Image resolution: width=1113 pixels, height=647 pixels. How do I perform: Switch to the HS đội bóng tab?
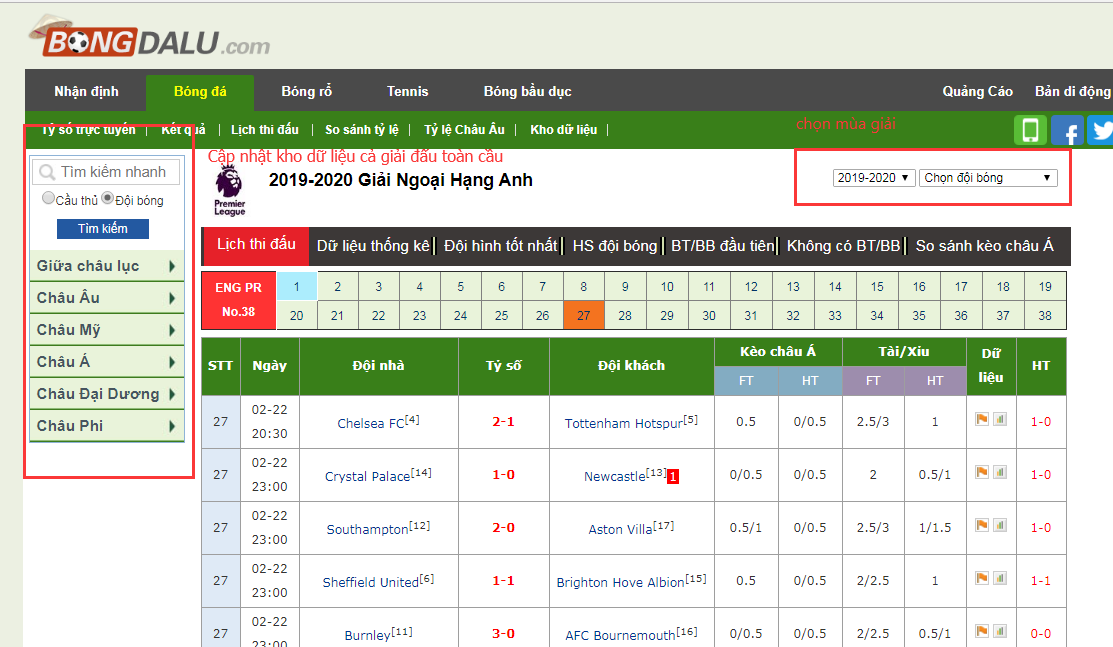(x=615, y=246)
